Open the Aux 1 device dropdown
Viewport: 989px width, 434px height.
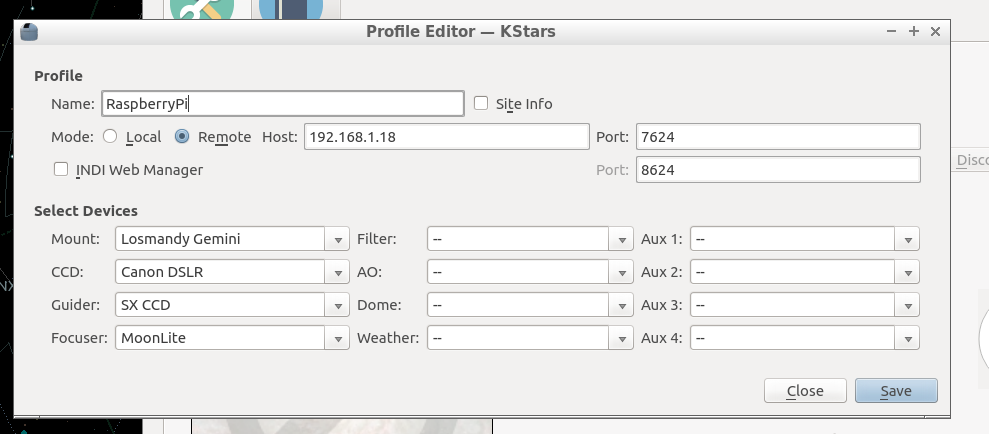click(804, 239)
